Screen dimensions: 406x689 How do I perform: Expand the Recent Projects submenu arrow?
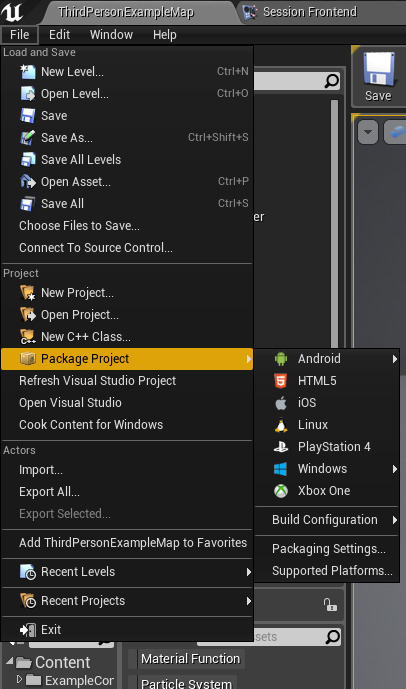tap(249, 601)
